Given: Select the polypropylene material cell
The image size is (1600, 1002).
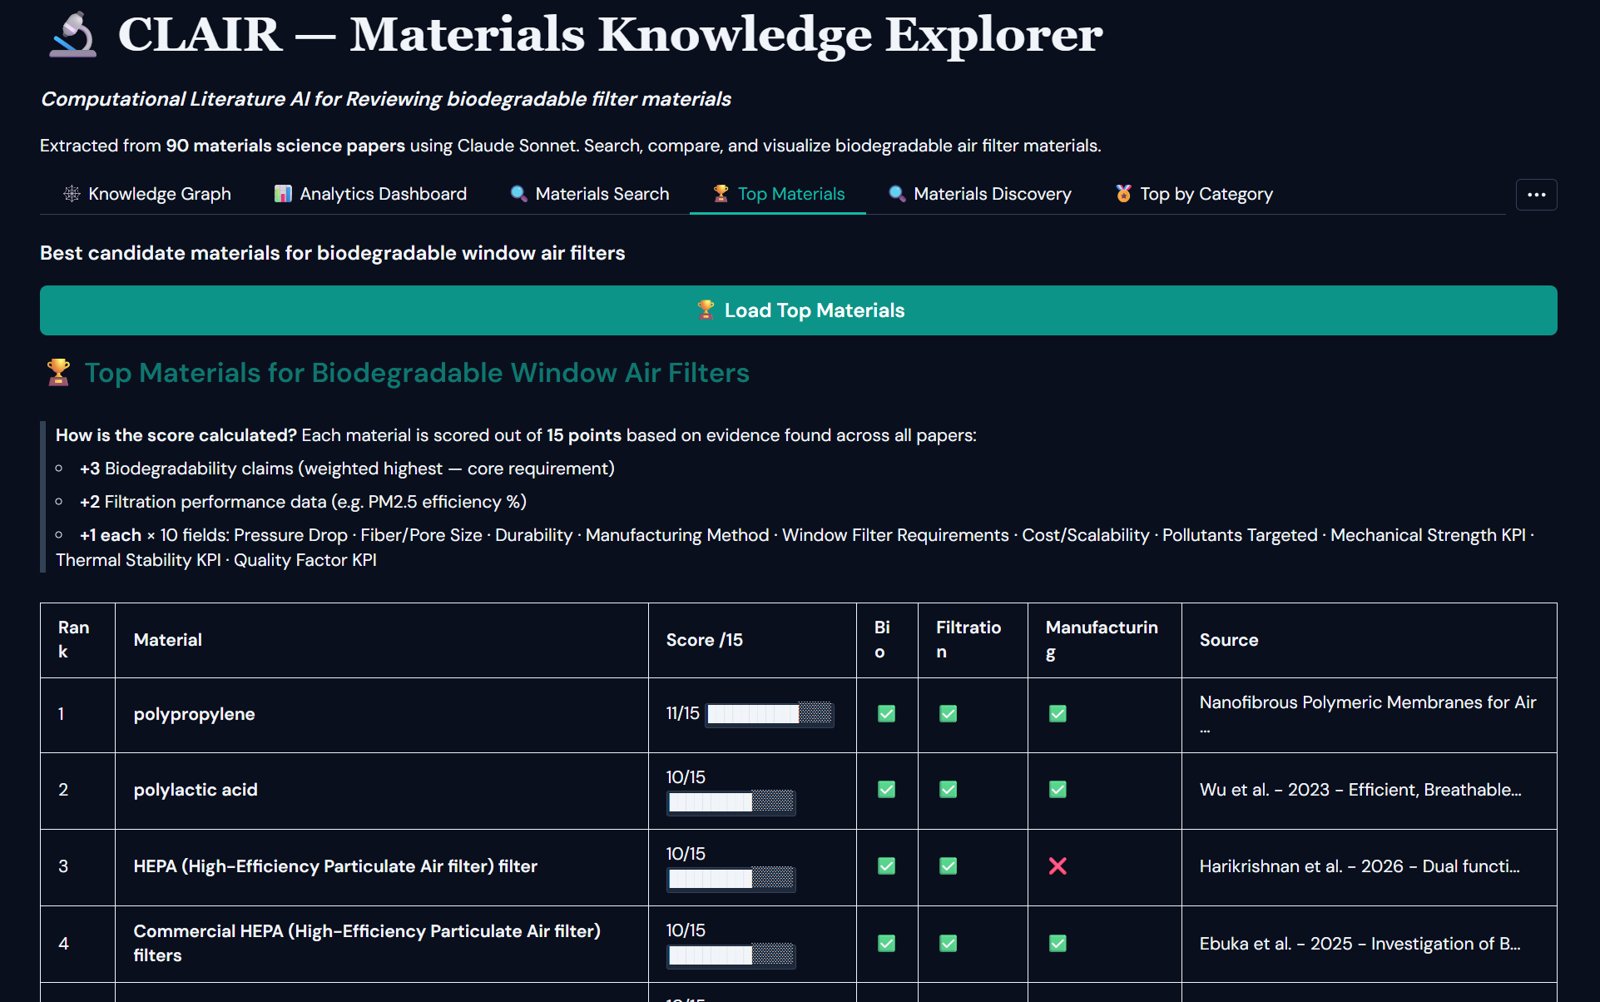Looking at the screenshot, I should [x=382, y=715].
